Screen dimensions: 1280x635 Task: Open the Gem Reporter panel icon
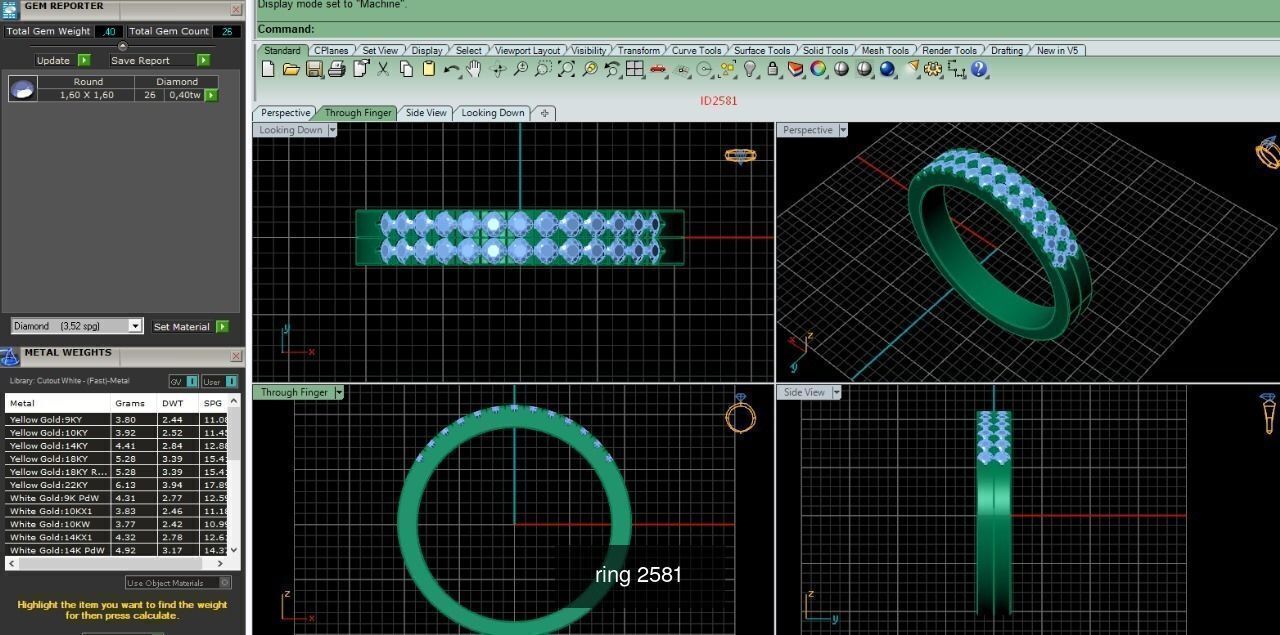click(9, 9)
